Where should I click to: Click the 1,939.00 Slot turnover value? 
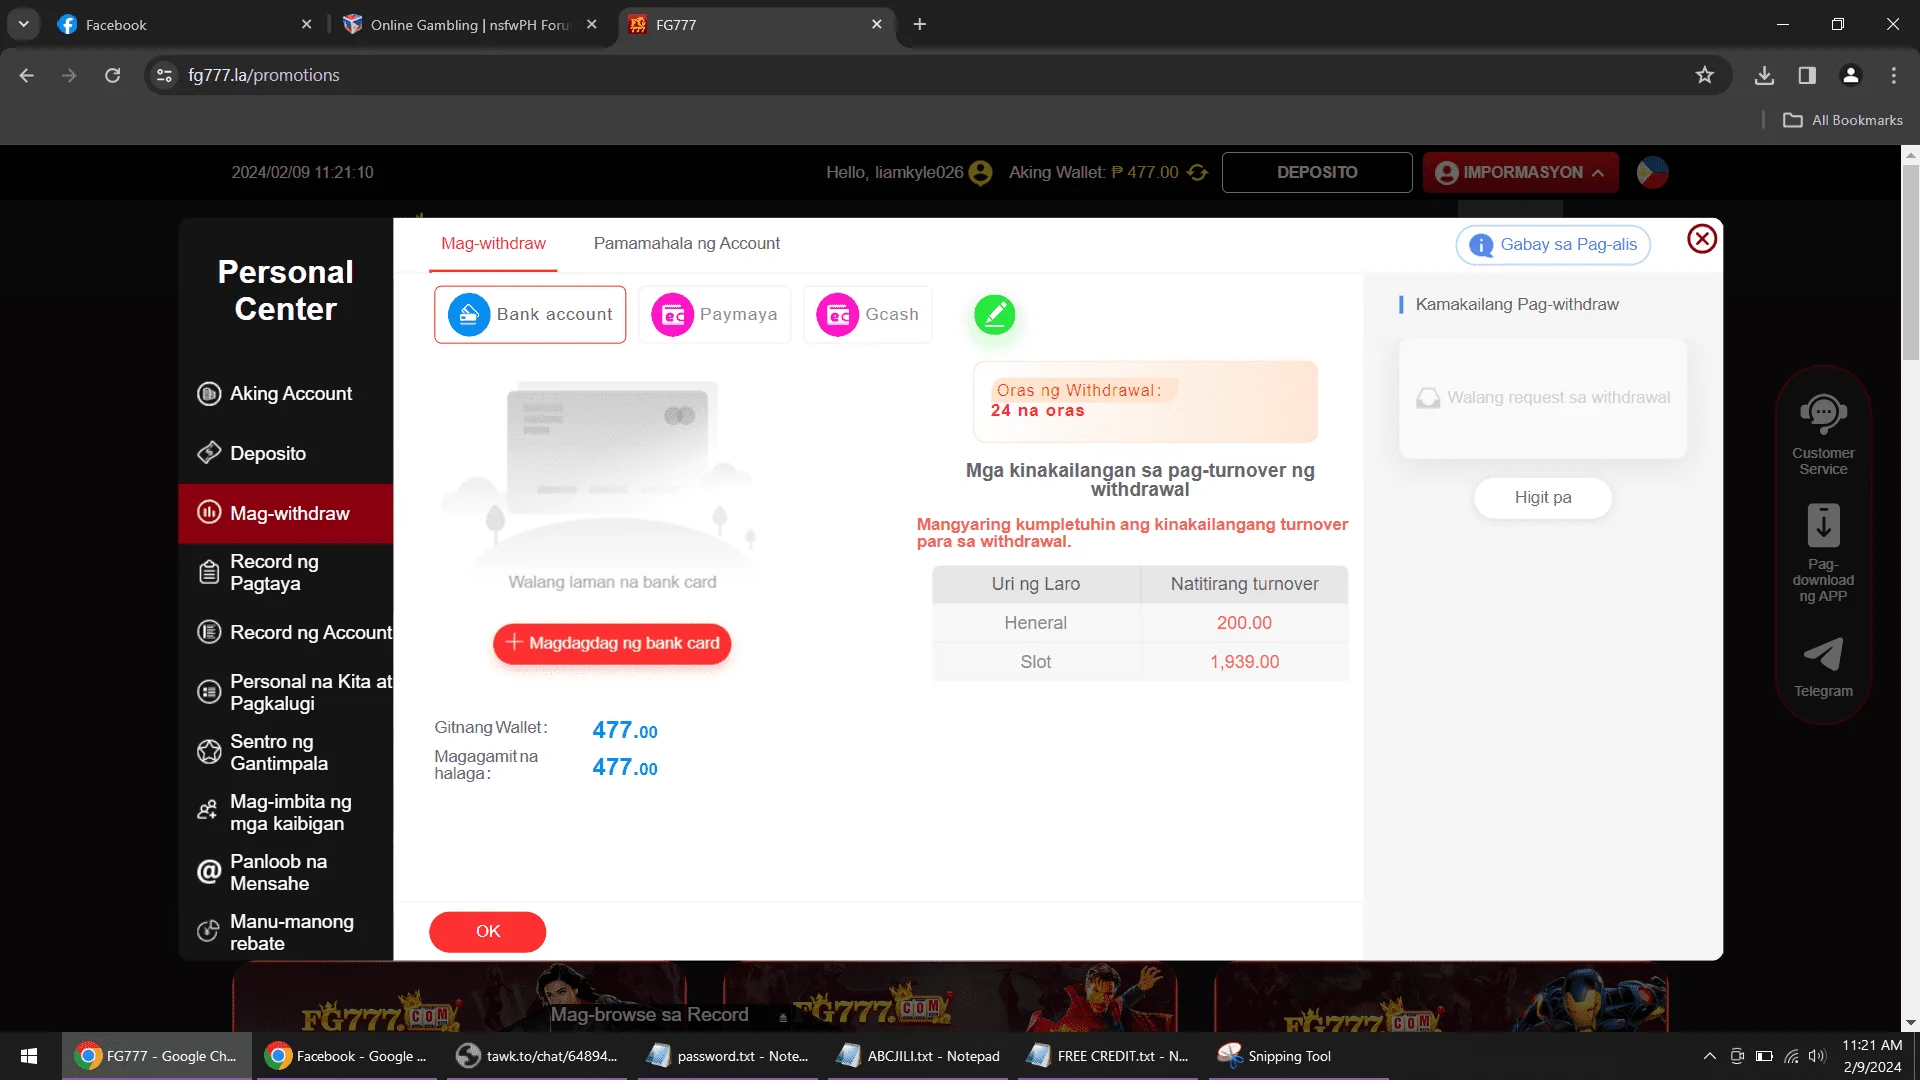pos(1244,662)
